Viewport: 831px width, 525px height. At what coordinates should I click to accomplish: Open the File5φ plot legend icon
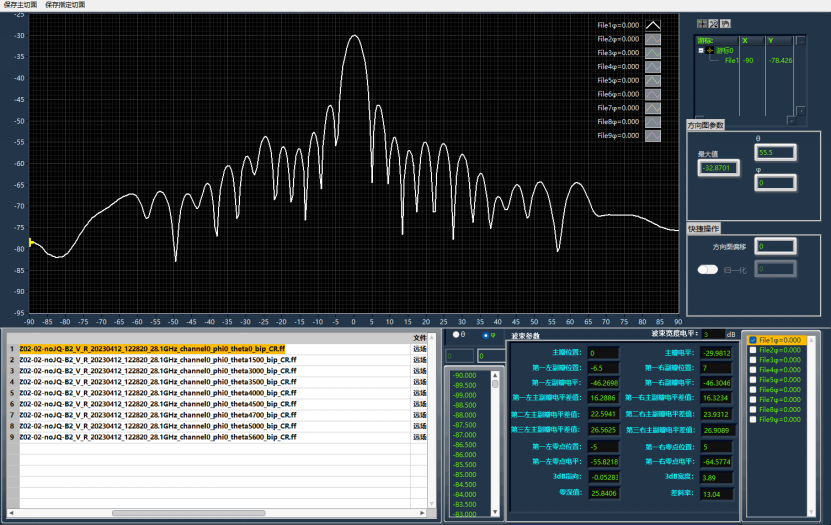653,80
